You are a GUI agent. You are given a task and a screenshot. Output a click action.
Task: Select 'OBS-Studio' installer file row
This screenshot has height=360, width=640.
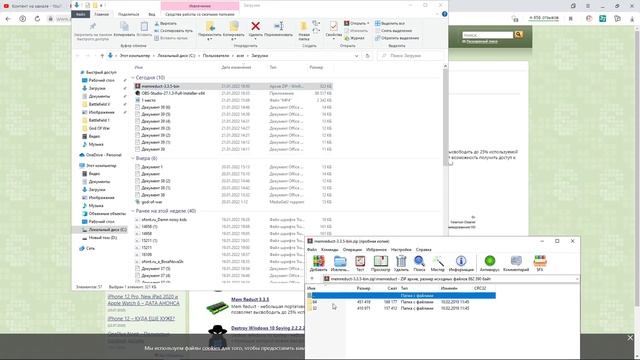tap(233, 93)
